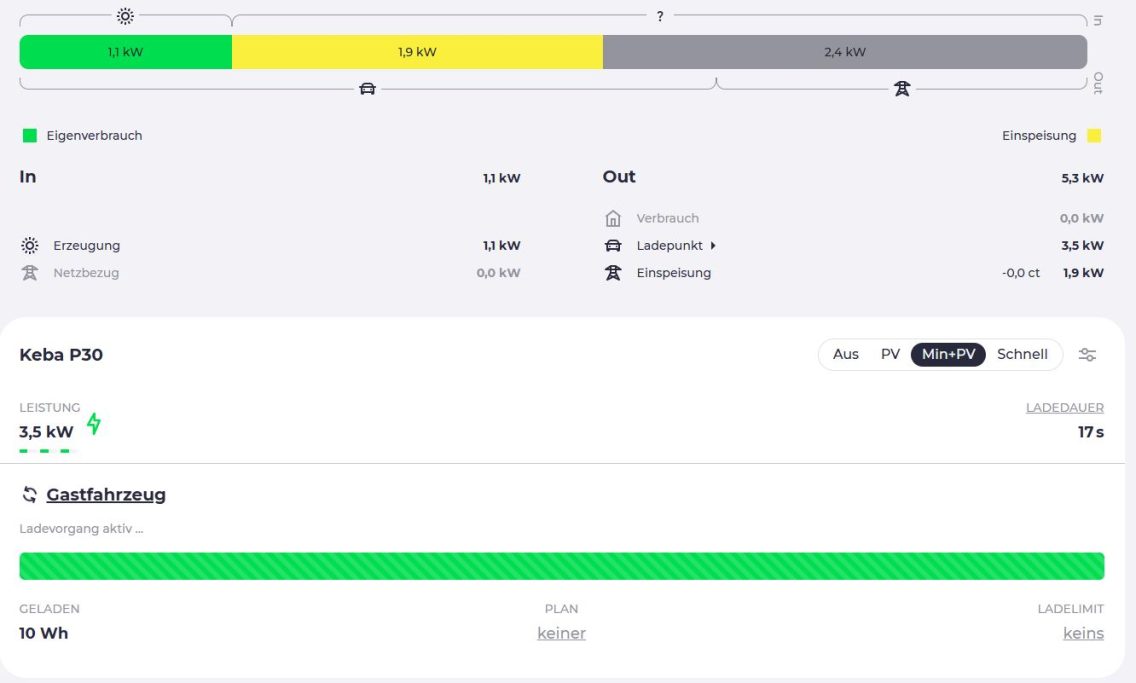Image resolution: width=1136 pixels, height=683 pixels.
Task: Click the green lightning bolt charging icon
Action: point(94,424)
